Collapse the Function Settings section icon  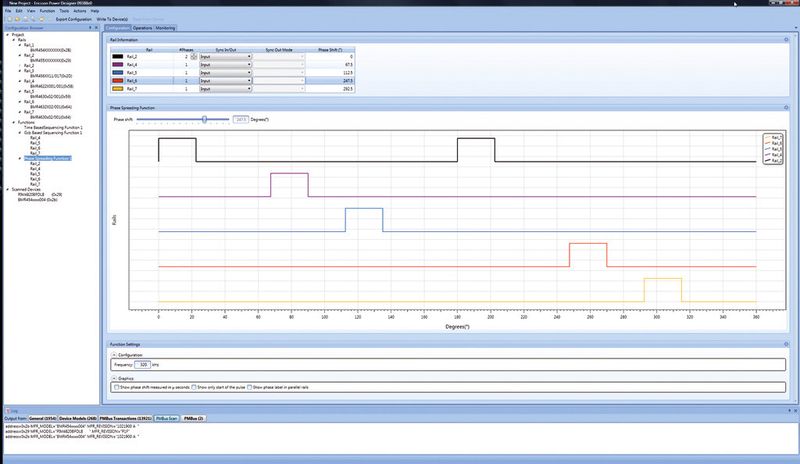pyautogui.click(x=786, y=344)
